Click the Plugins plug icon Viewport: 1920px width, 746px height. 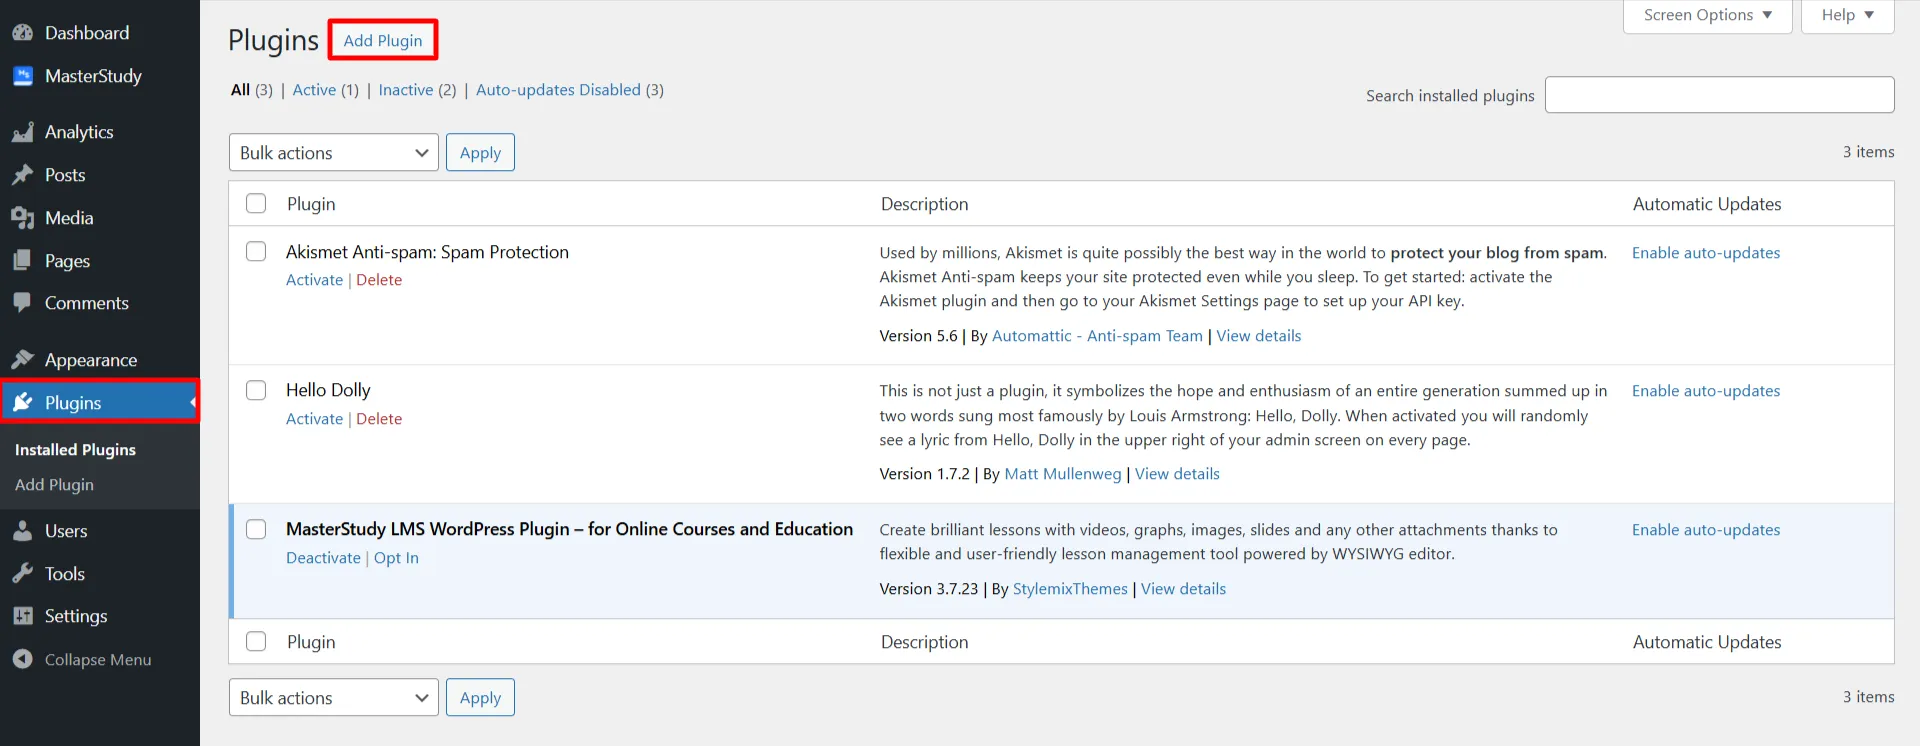(23, 403)
